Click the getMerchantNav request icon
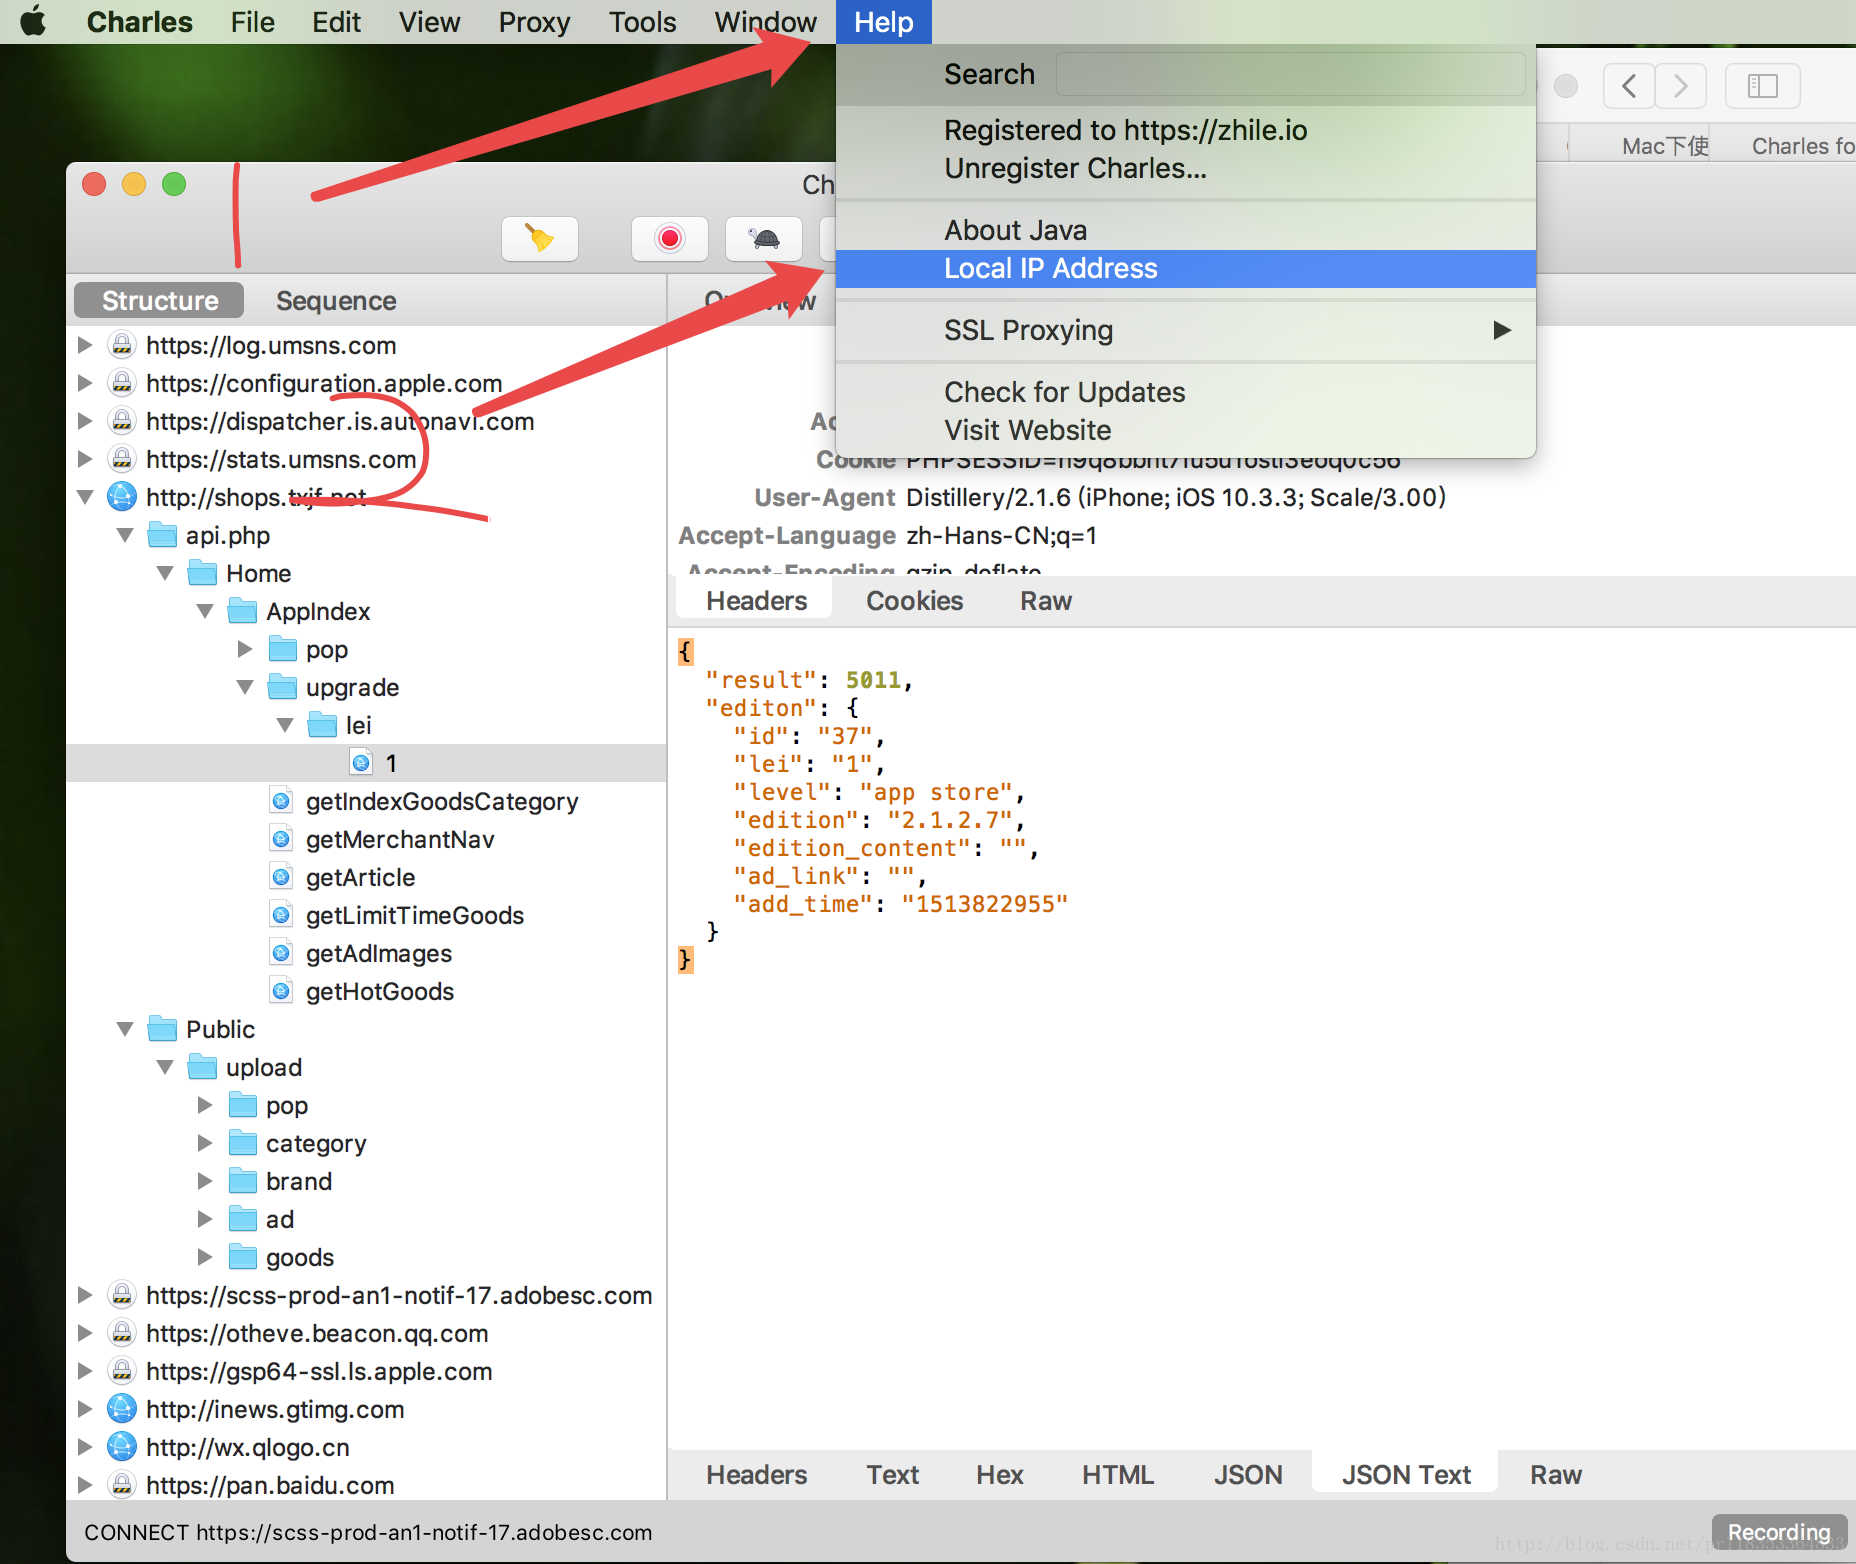 coord(282,839)
